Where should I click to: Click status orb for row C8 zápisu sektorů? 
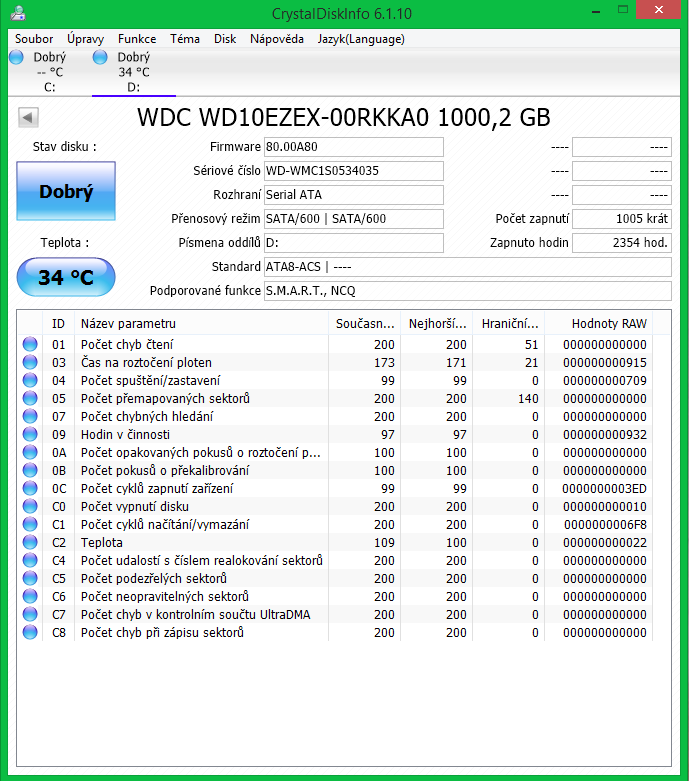[x=30, y=632]
